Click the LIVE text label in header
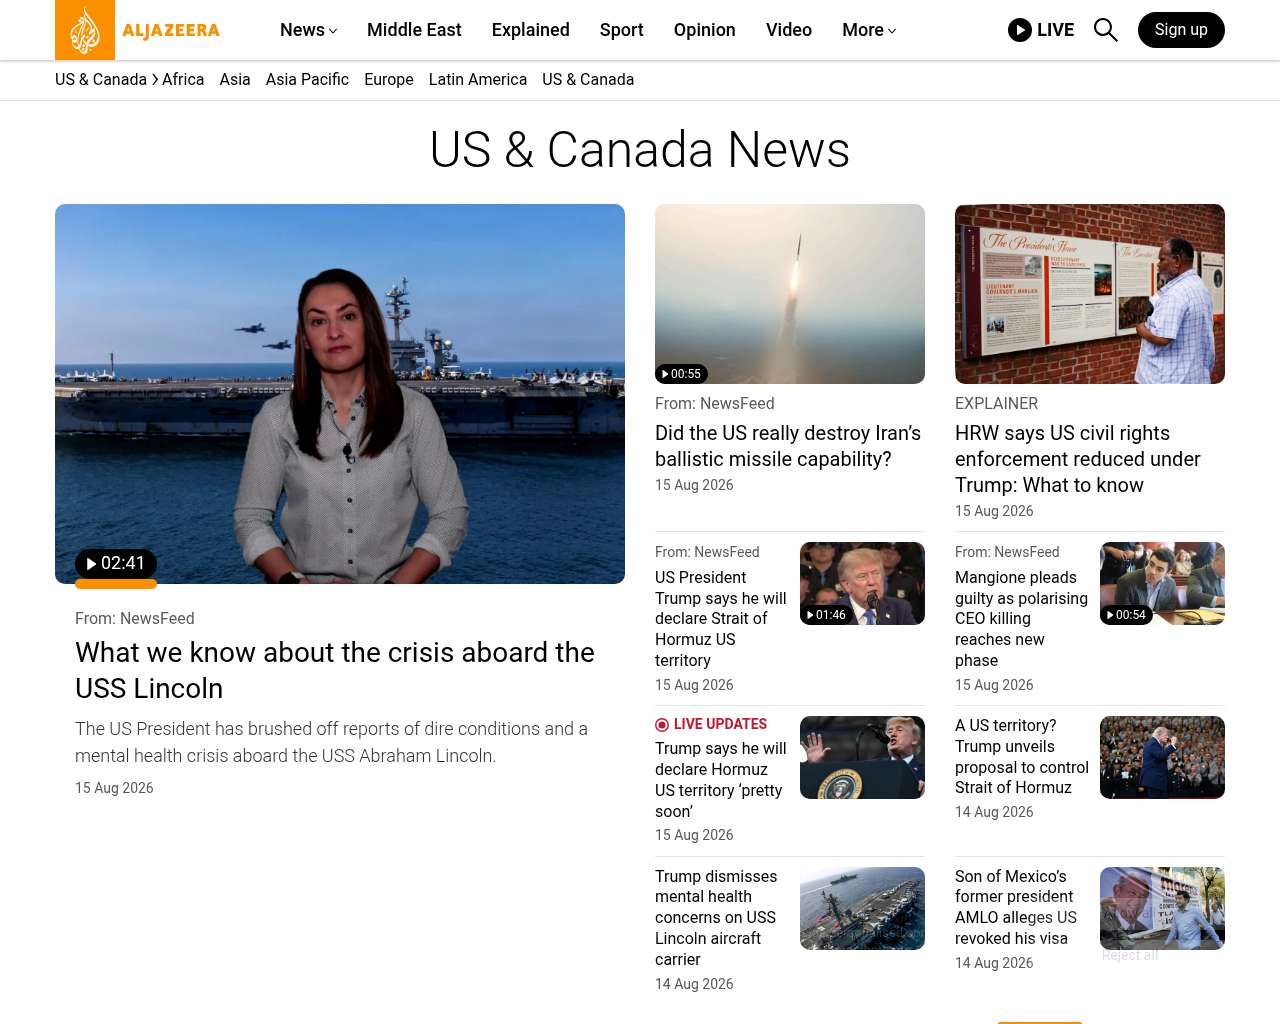The height and width of the screenshot is (1024, 1280). click(x=1055, y=30)
